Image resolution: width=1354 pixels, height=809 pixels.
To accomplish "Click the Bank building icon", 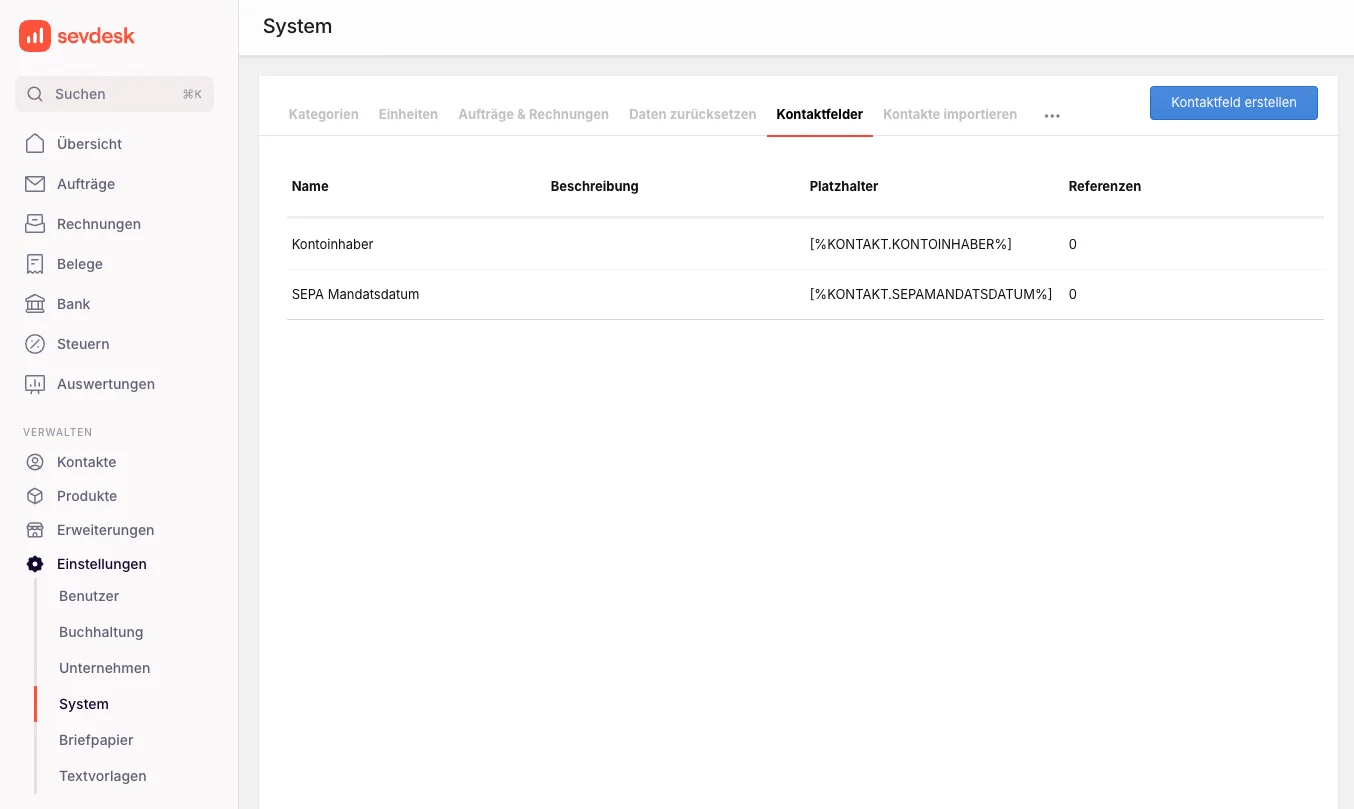I will coord(35,304).
